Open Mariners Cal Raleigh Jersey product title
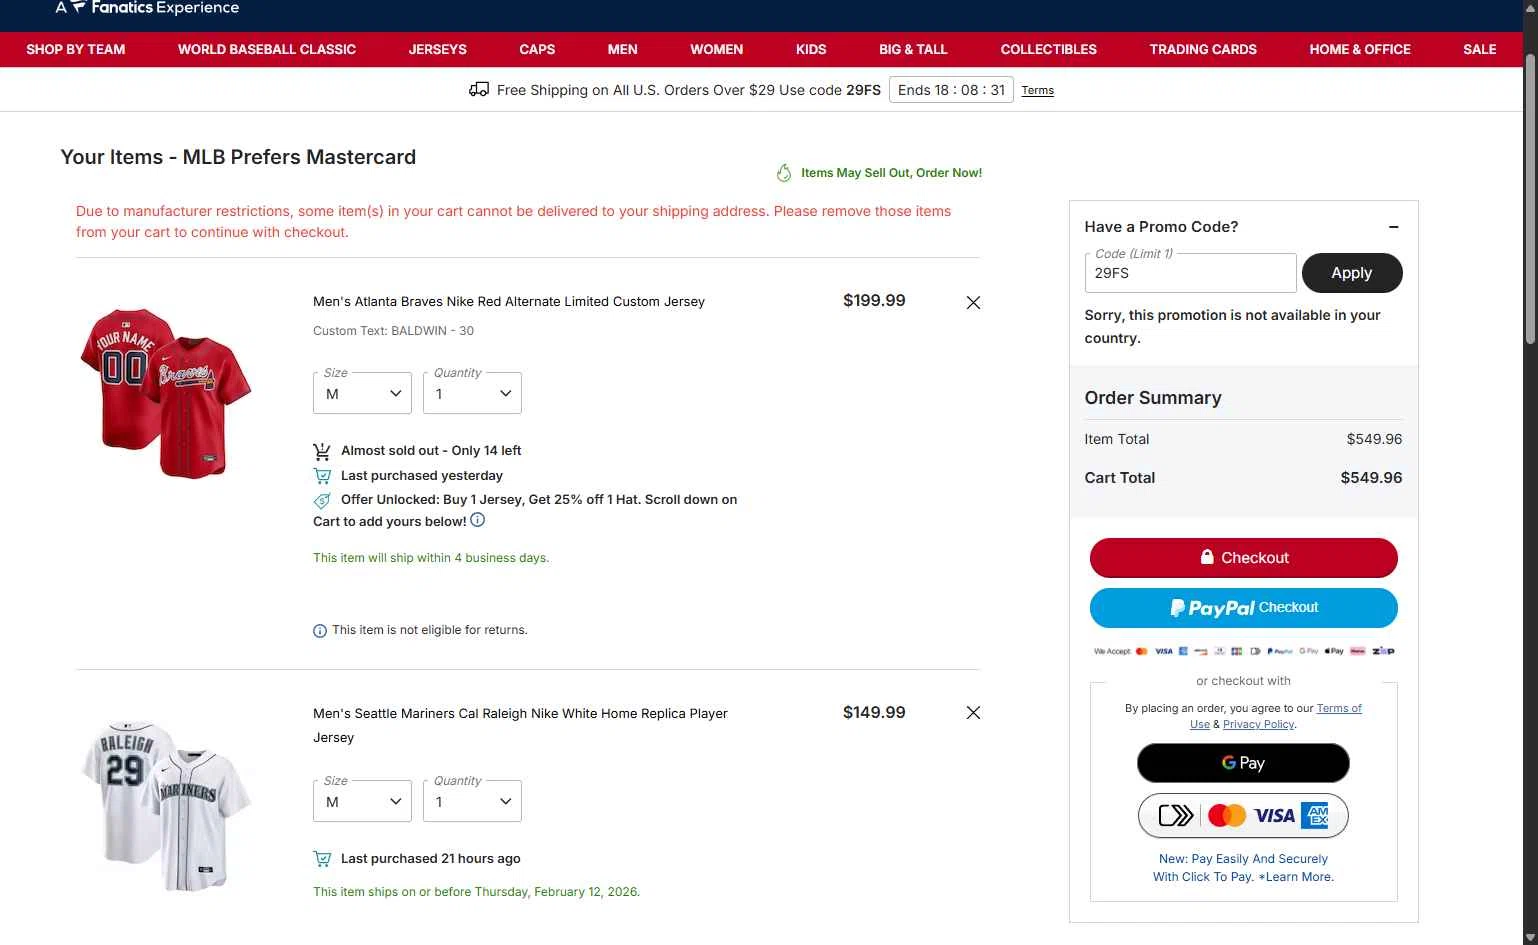 pyautogui.click(x=520, y=725)
